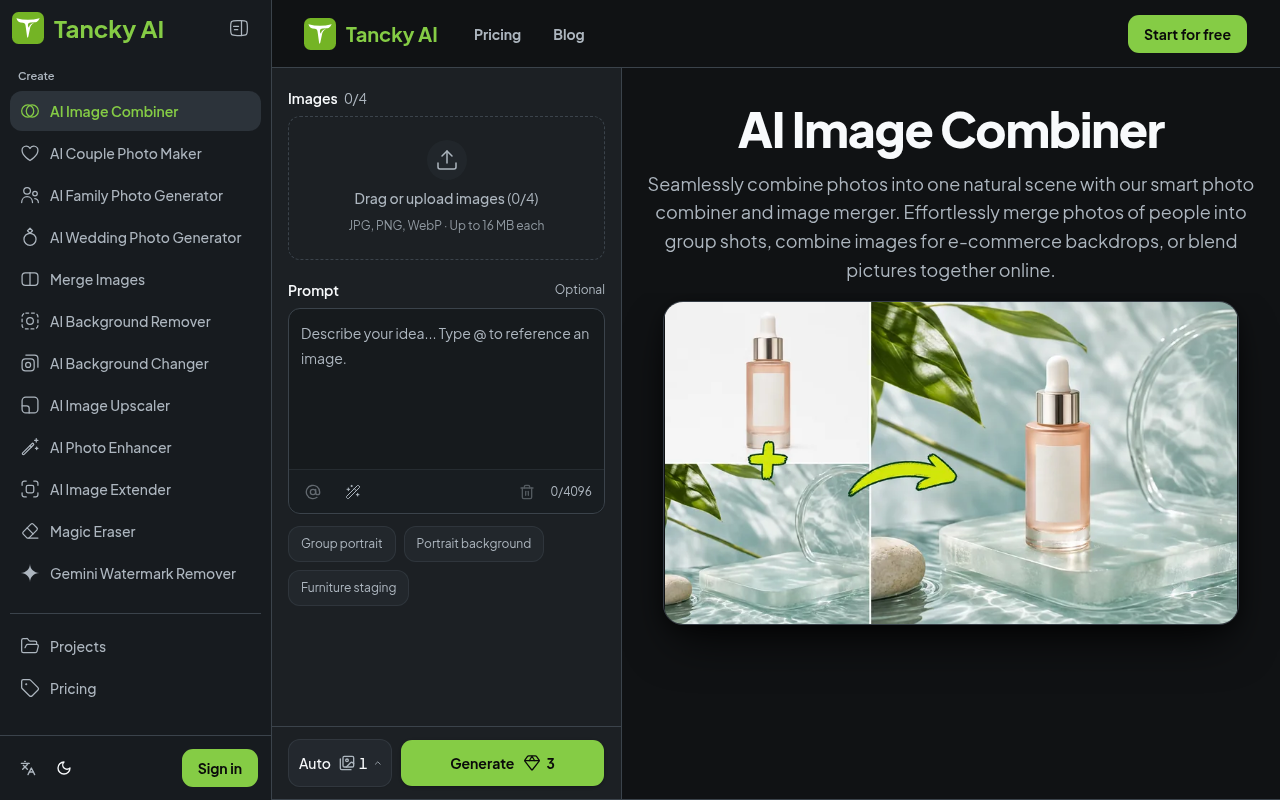Open AI Background Remover

click(135, 321)
